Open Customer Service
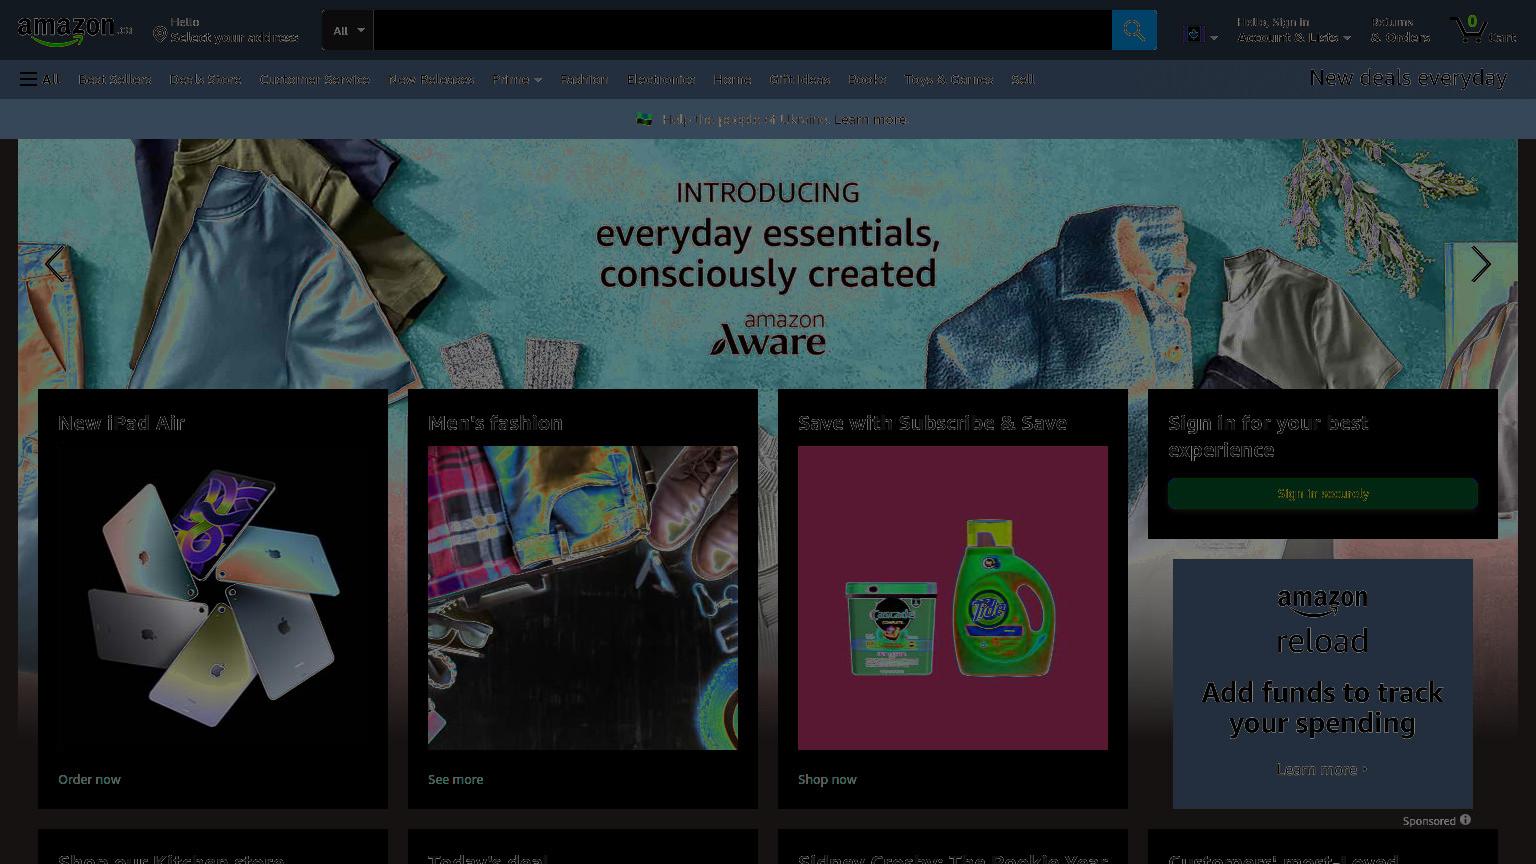The image size is (1536, 864). [314, 79]
